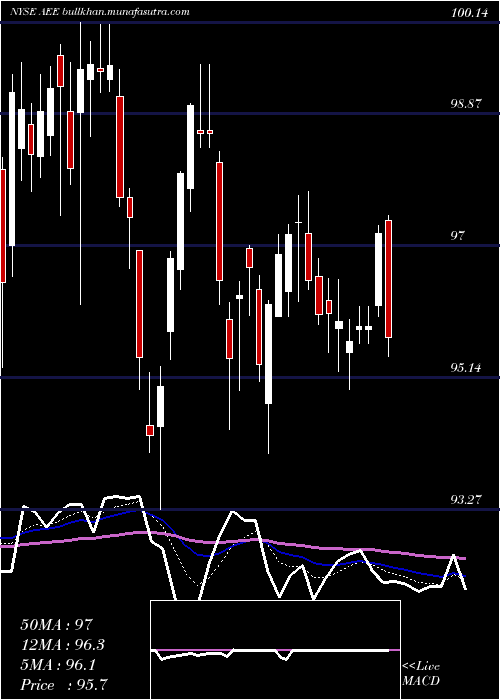Click the 97 price axis label
Screen dimensions: 500x700
pyautogui.click(x=457, y=235)
